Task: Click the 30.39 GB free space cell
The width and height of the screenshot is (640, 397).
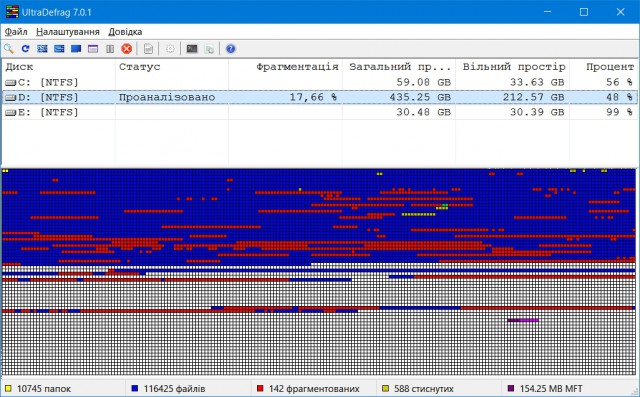Action: tap(537, 112)
